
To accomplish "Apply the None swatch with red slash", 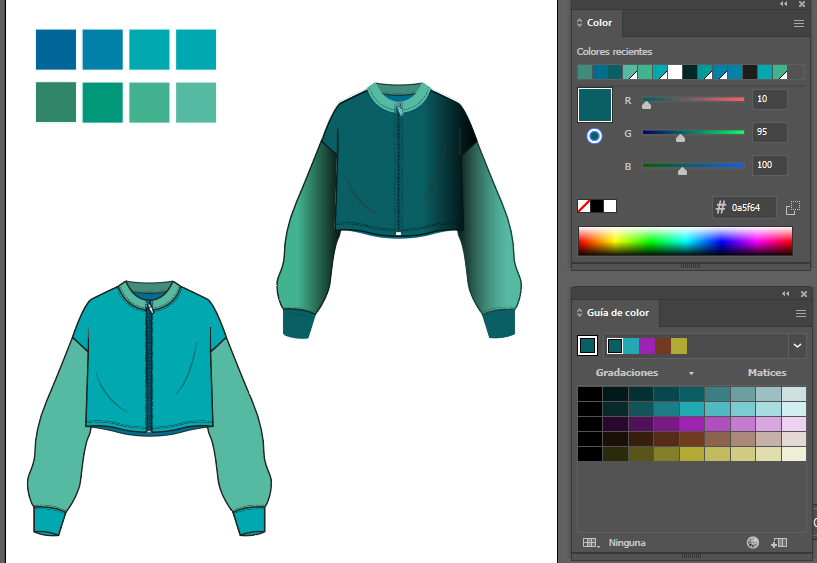I will tap(584, 206).
